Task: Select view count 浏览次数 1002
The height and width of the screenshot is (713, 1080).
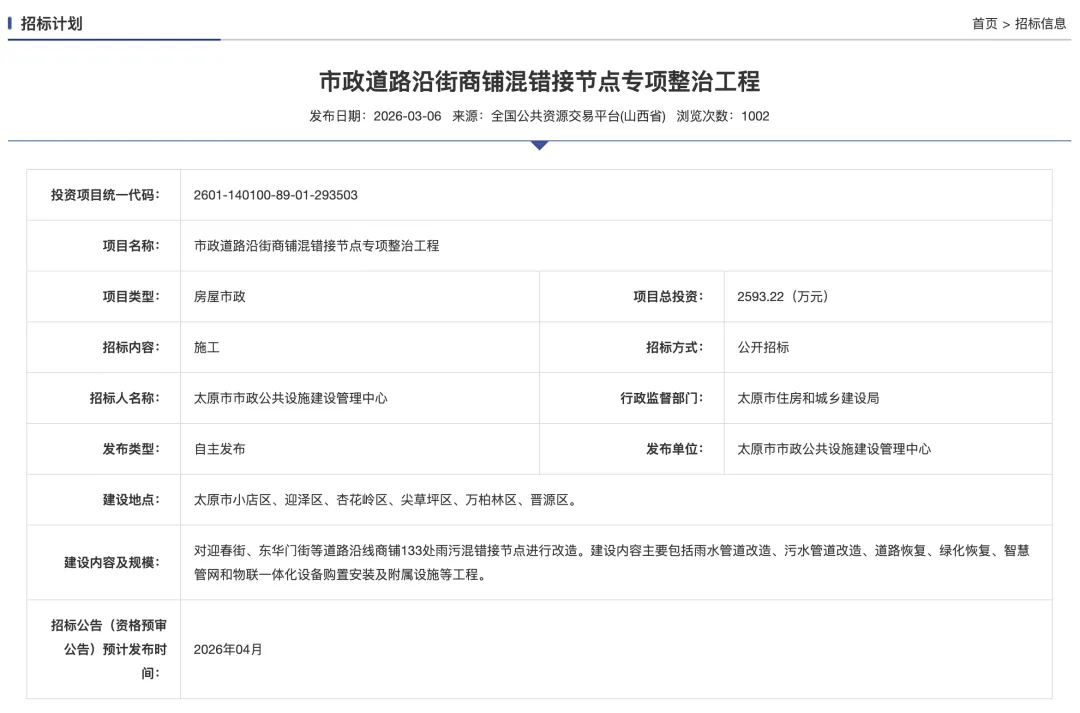Action: coord(723,116)
